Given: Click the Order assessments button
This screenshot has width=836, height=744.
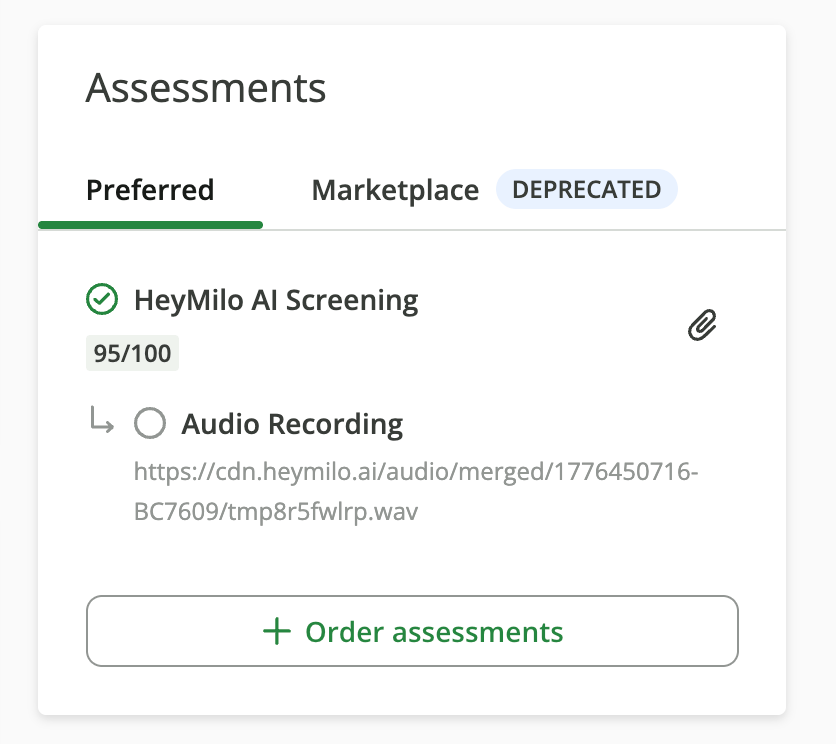Looking at the screenshot, I should 412,631.
